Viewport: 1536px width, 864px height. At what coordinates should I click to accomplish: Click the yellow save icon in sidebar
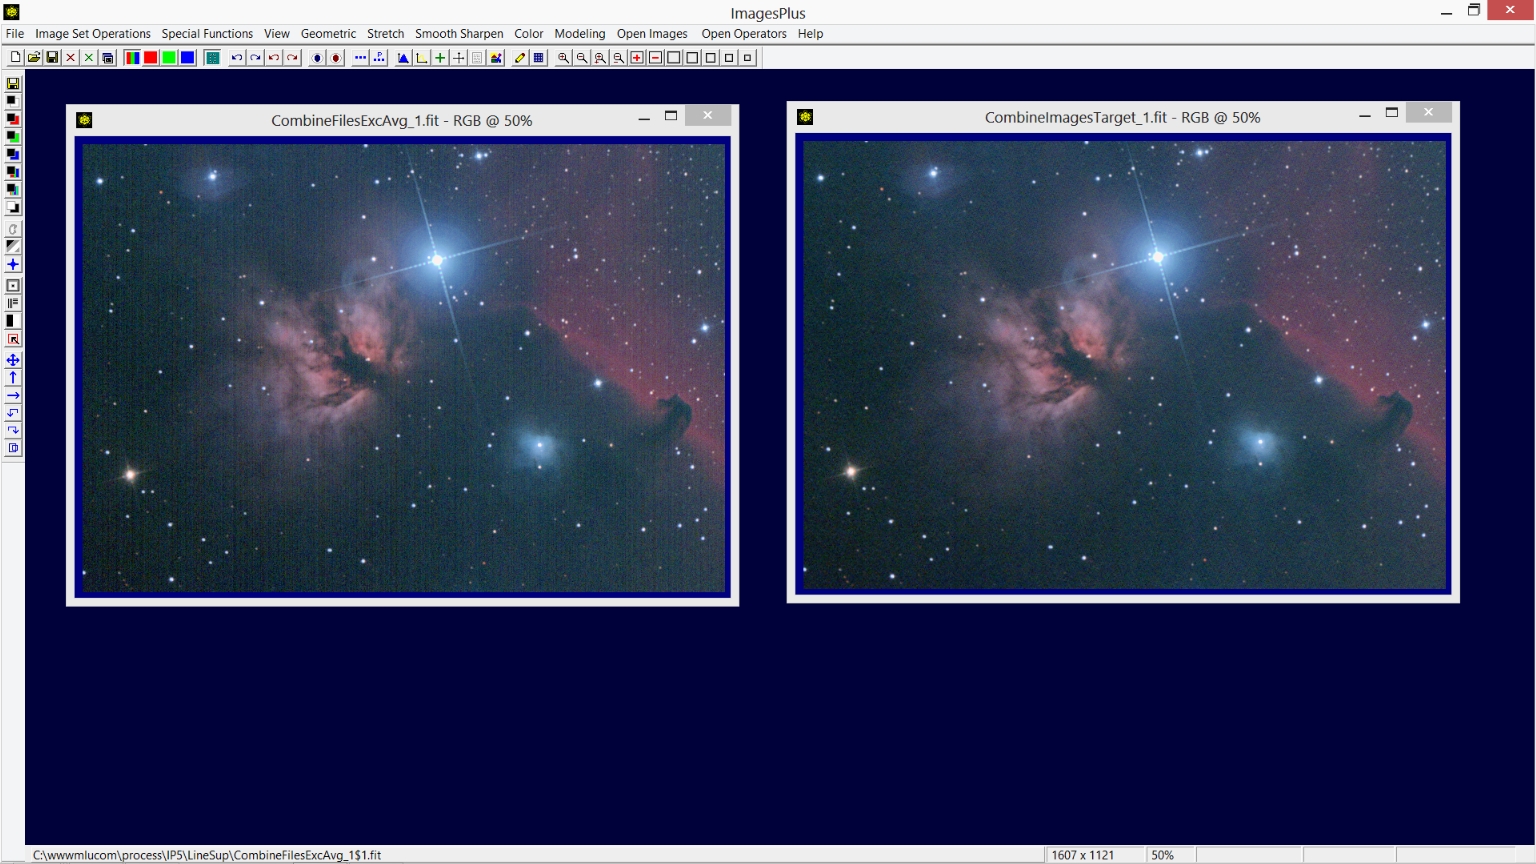13,84
